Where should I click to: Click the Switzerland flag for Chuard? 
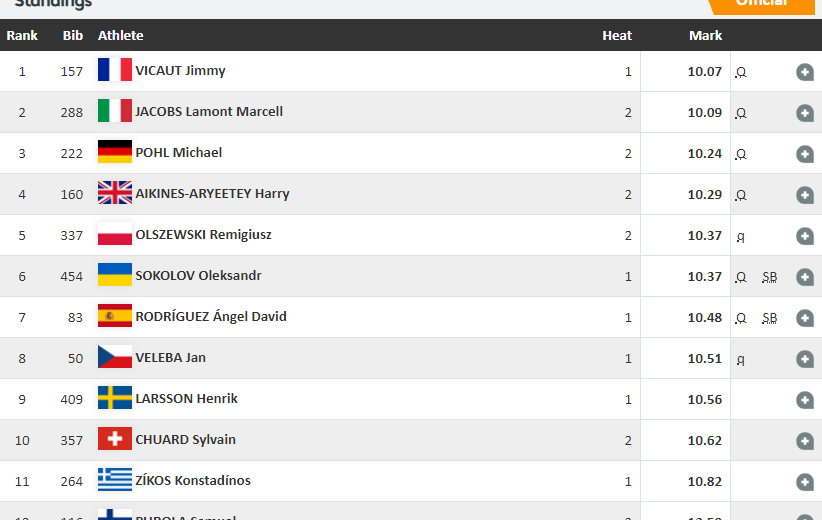tap(114, 439)
